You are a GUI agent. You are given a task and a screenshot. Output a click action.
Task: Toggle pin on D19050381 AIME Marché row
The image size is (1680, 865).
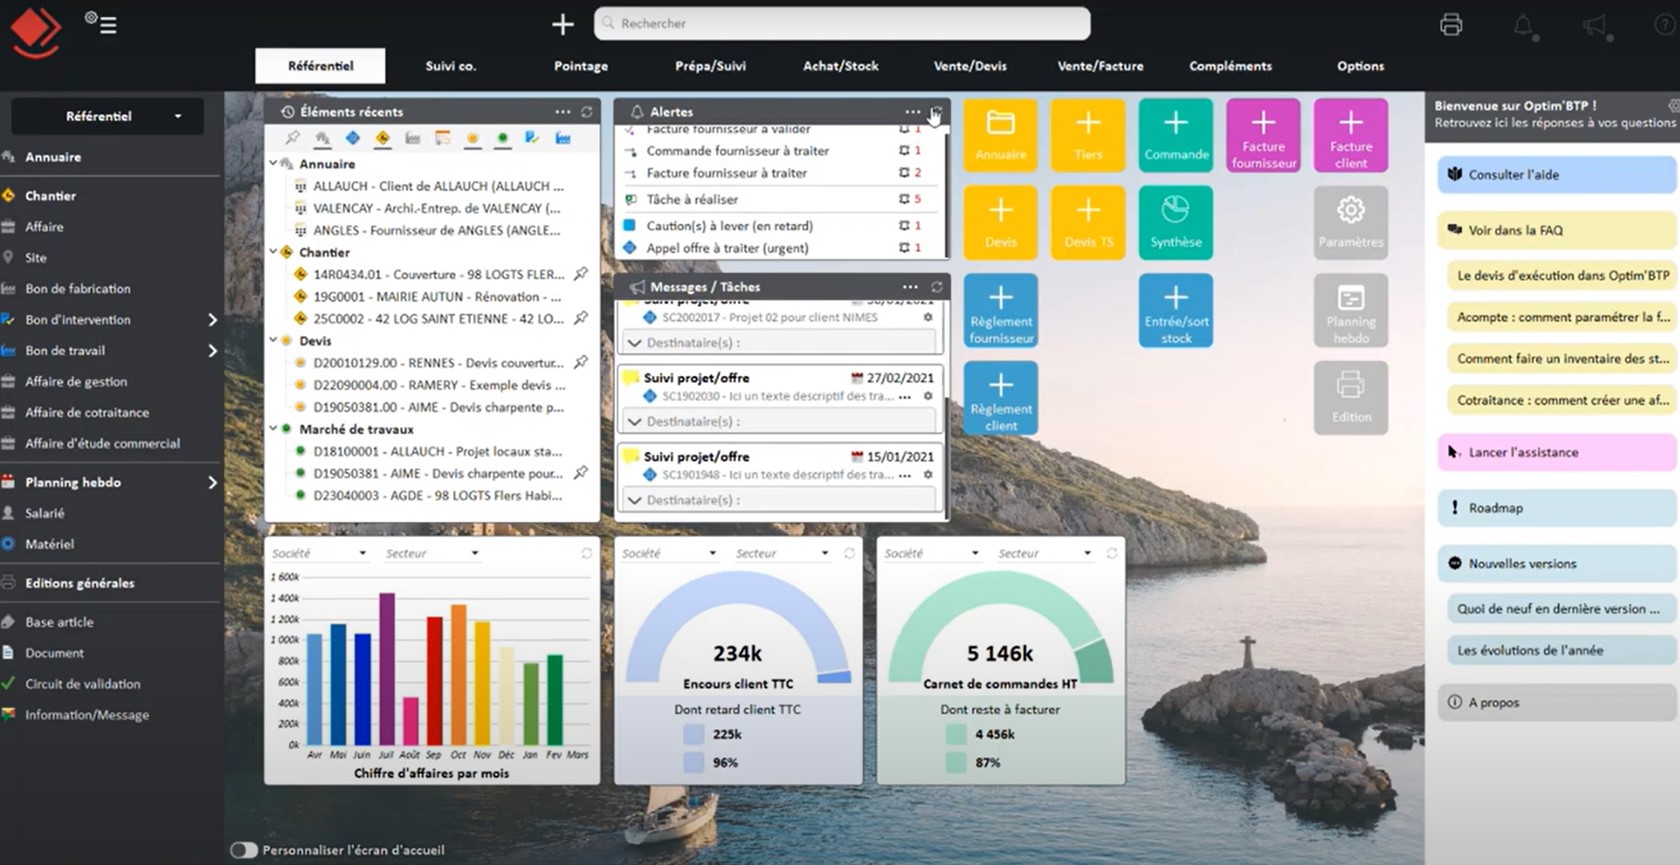click(x=580, y=473)
